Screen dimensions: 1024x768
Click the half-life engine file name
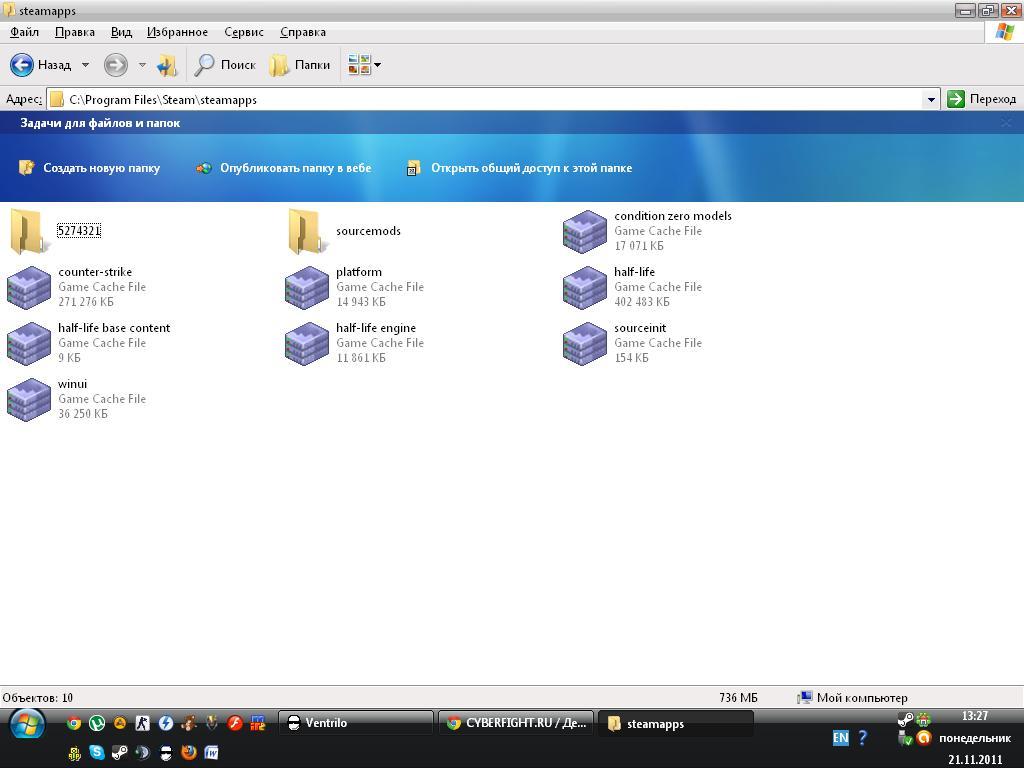(376, 328)
